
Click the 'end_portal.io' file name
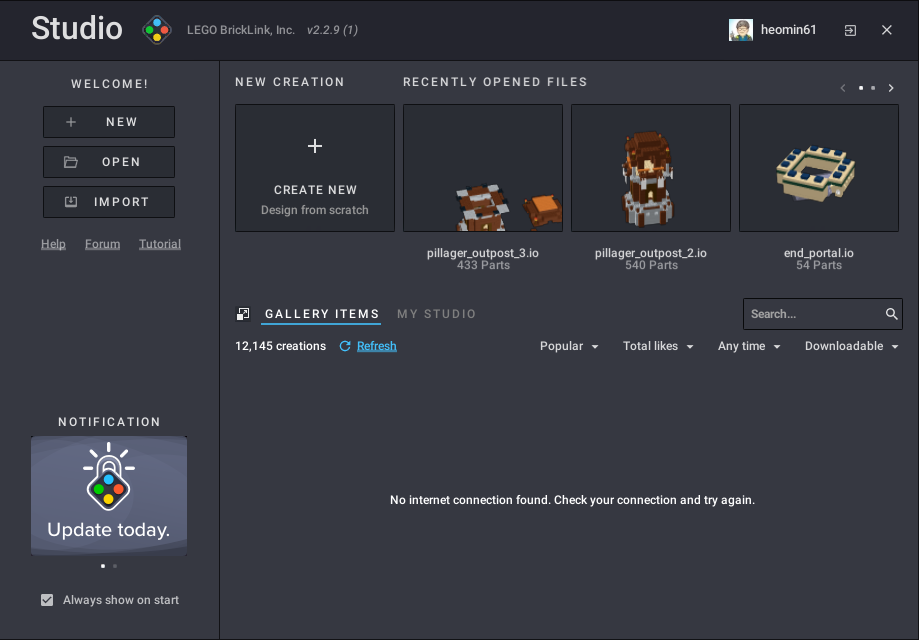coord(819,253)
